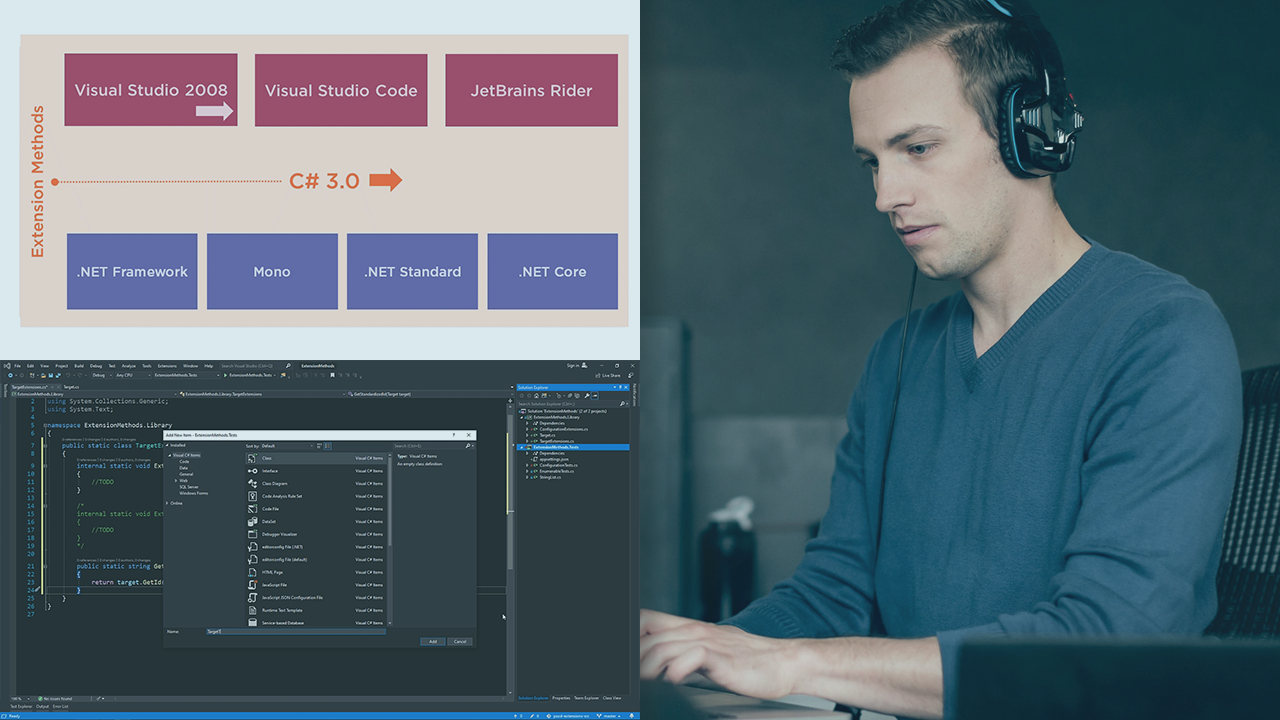The height and width of the screenshot is (720, 1280).
Task: Click the Add New Item help icon
Action: click(453, 436)
